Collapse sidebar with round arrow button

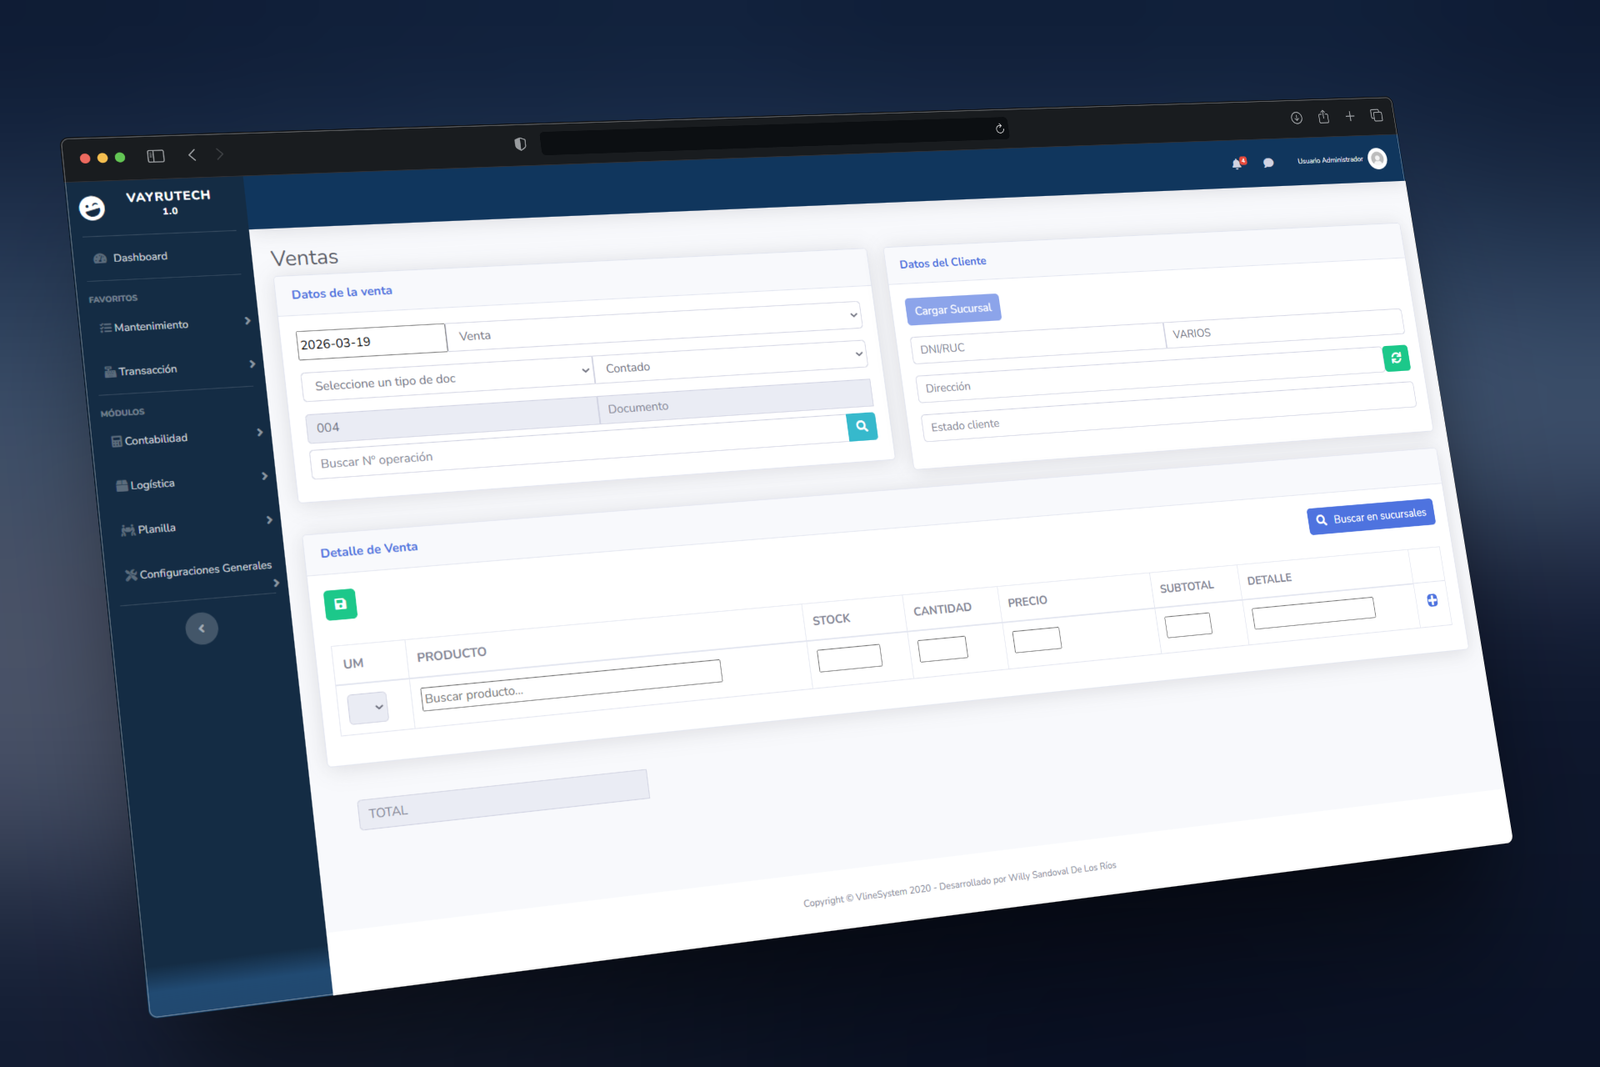[x=202, y=628]
